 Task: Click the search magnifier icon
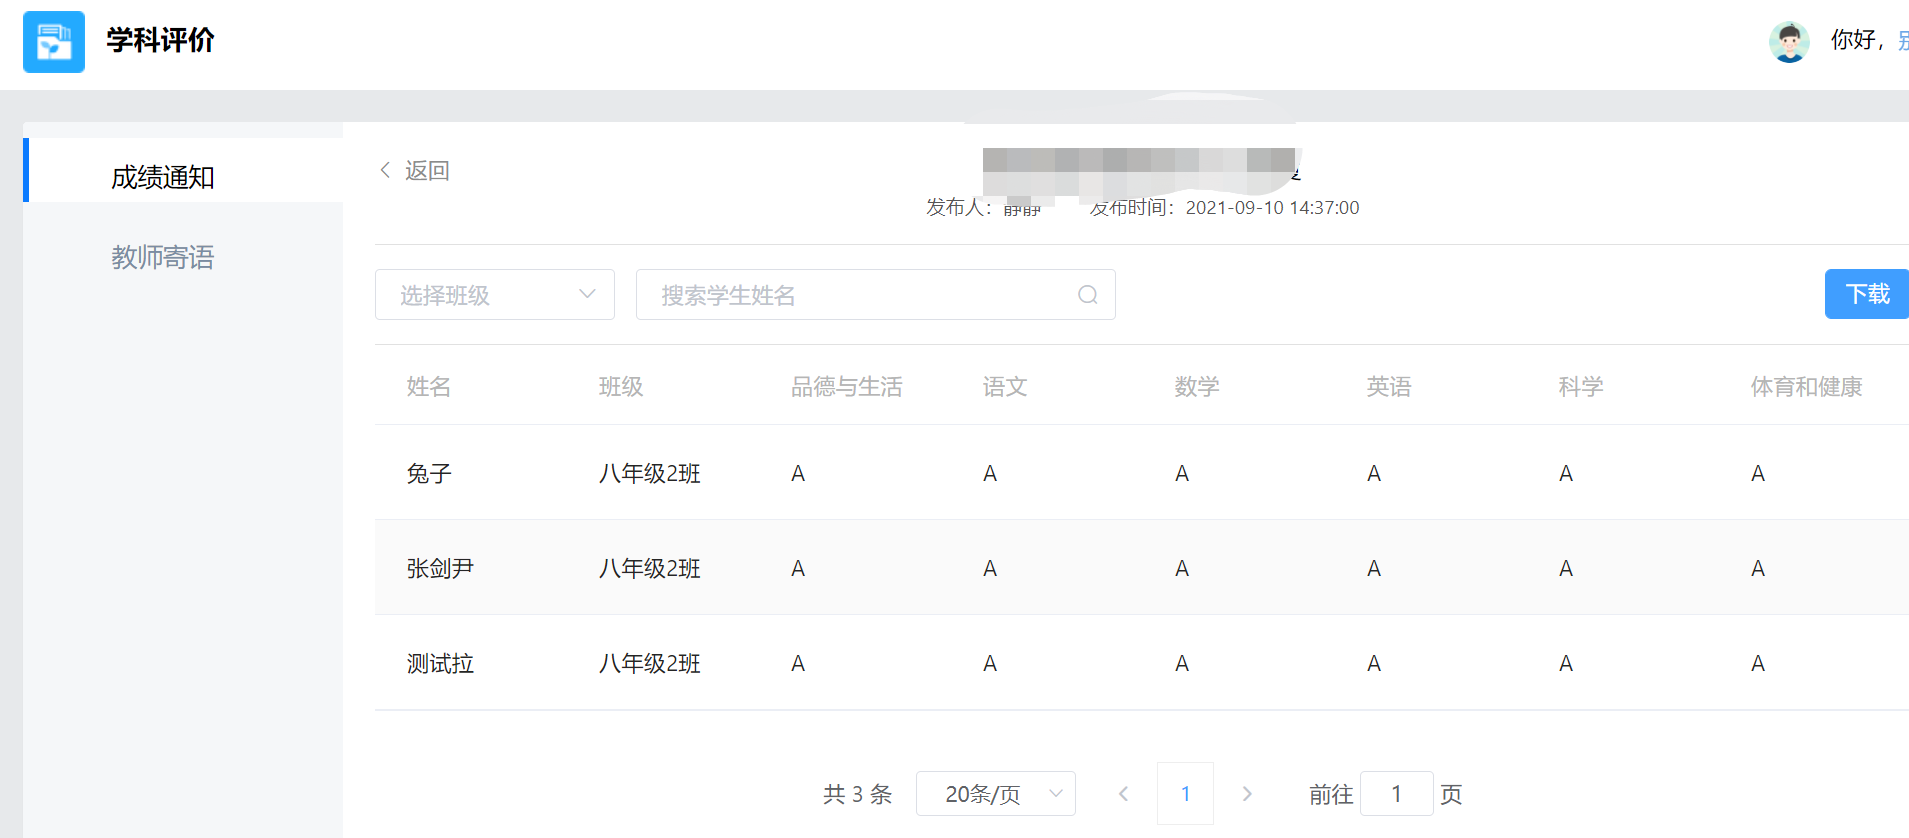(1087, 295)
